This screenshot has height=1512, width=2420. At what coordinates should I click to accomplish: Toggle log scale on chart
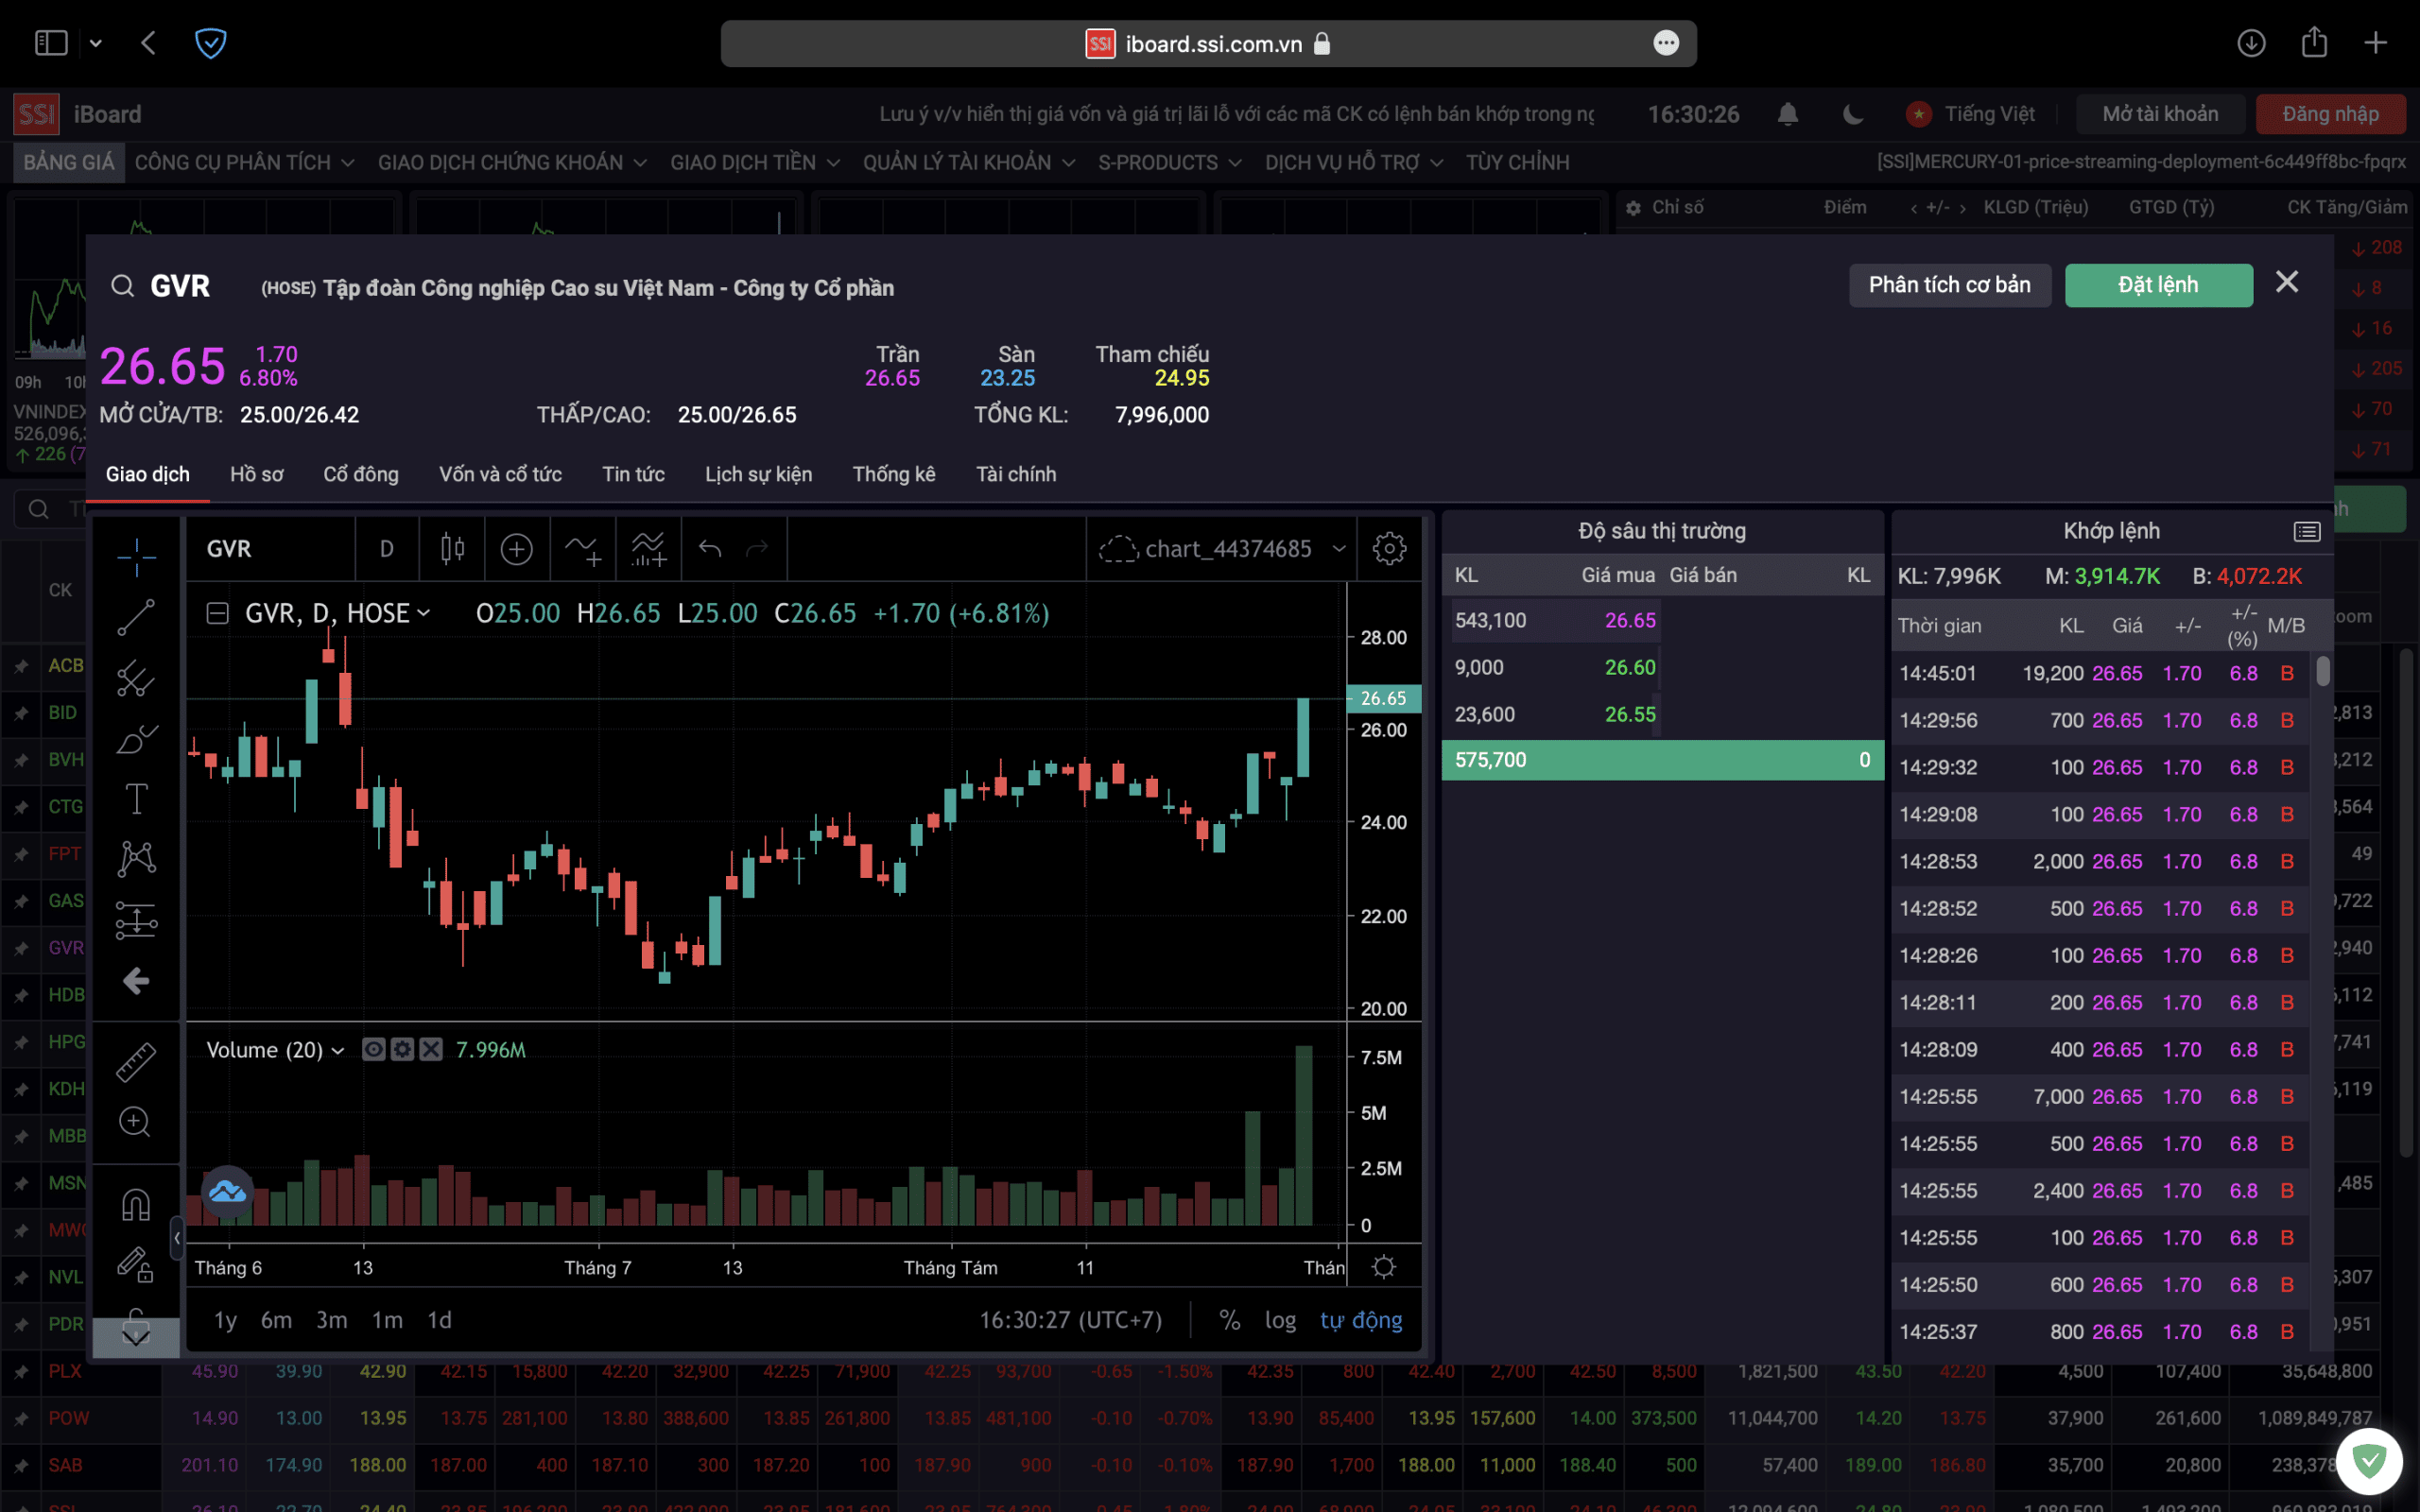tap(1280, 1320)
